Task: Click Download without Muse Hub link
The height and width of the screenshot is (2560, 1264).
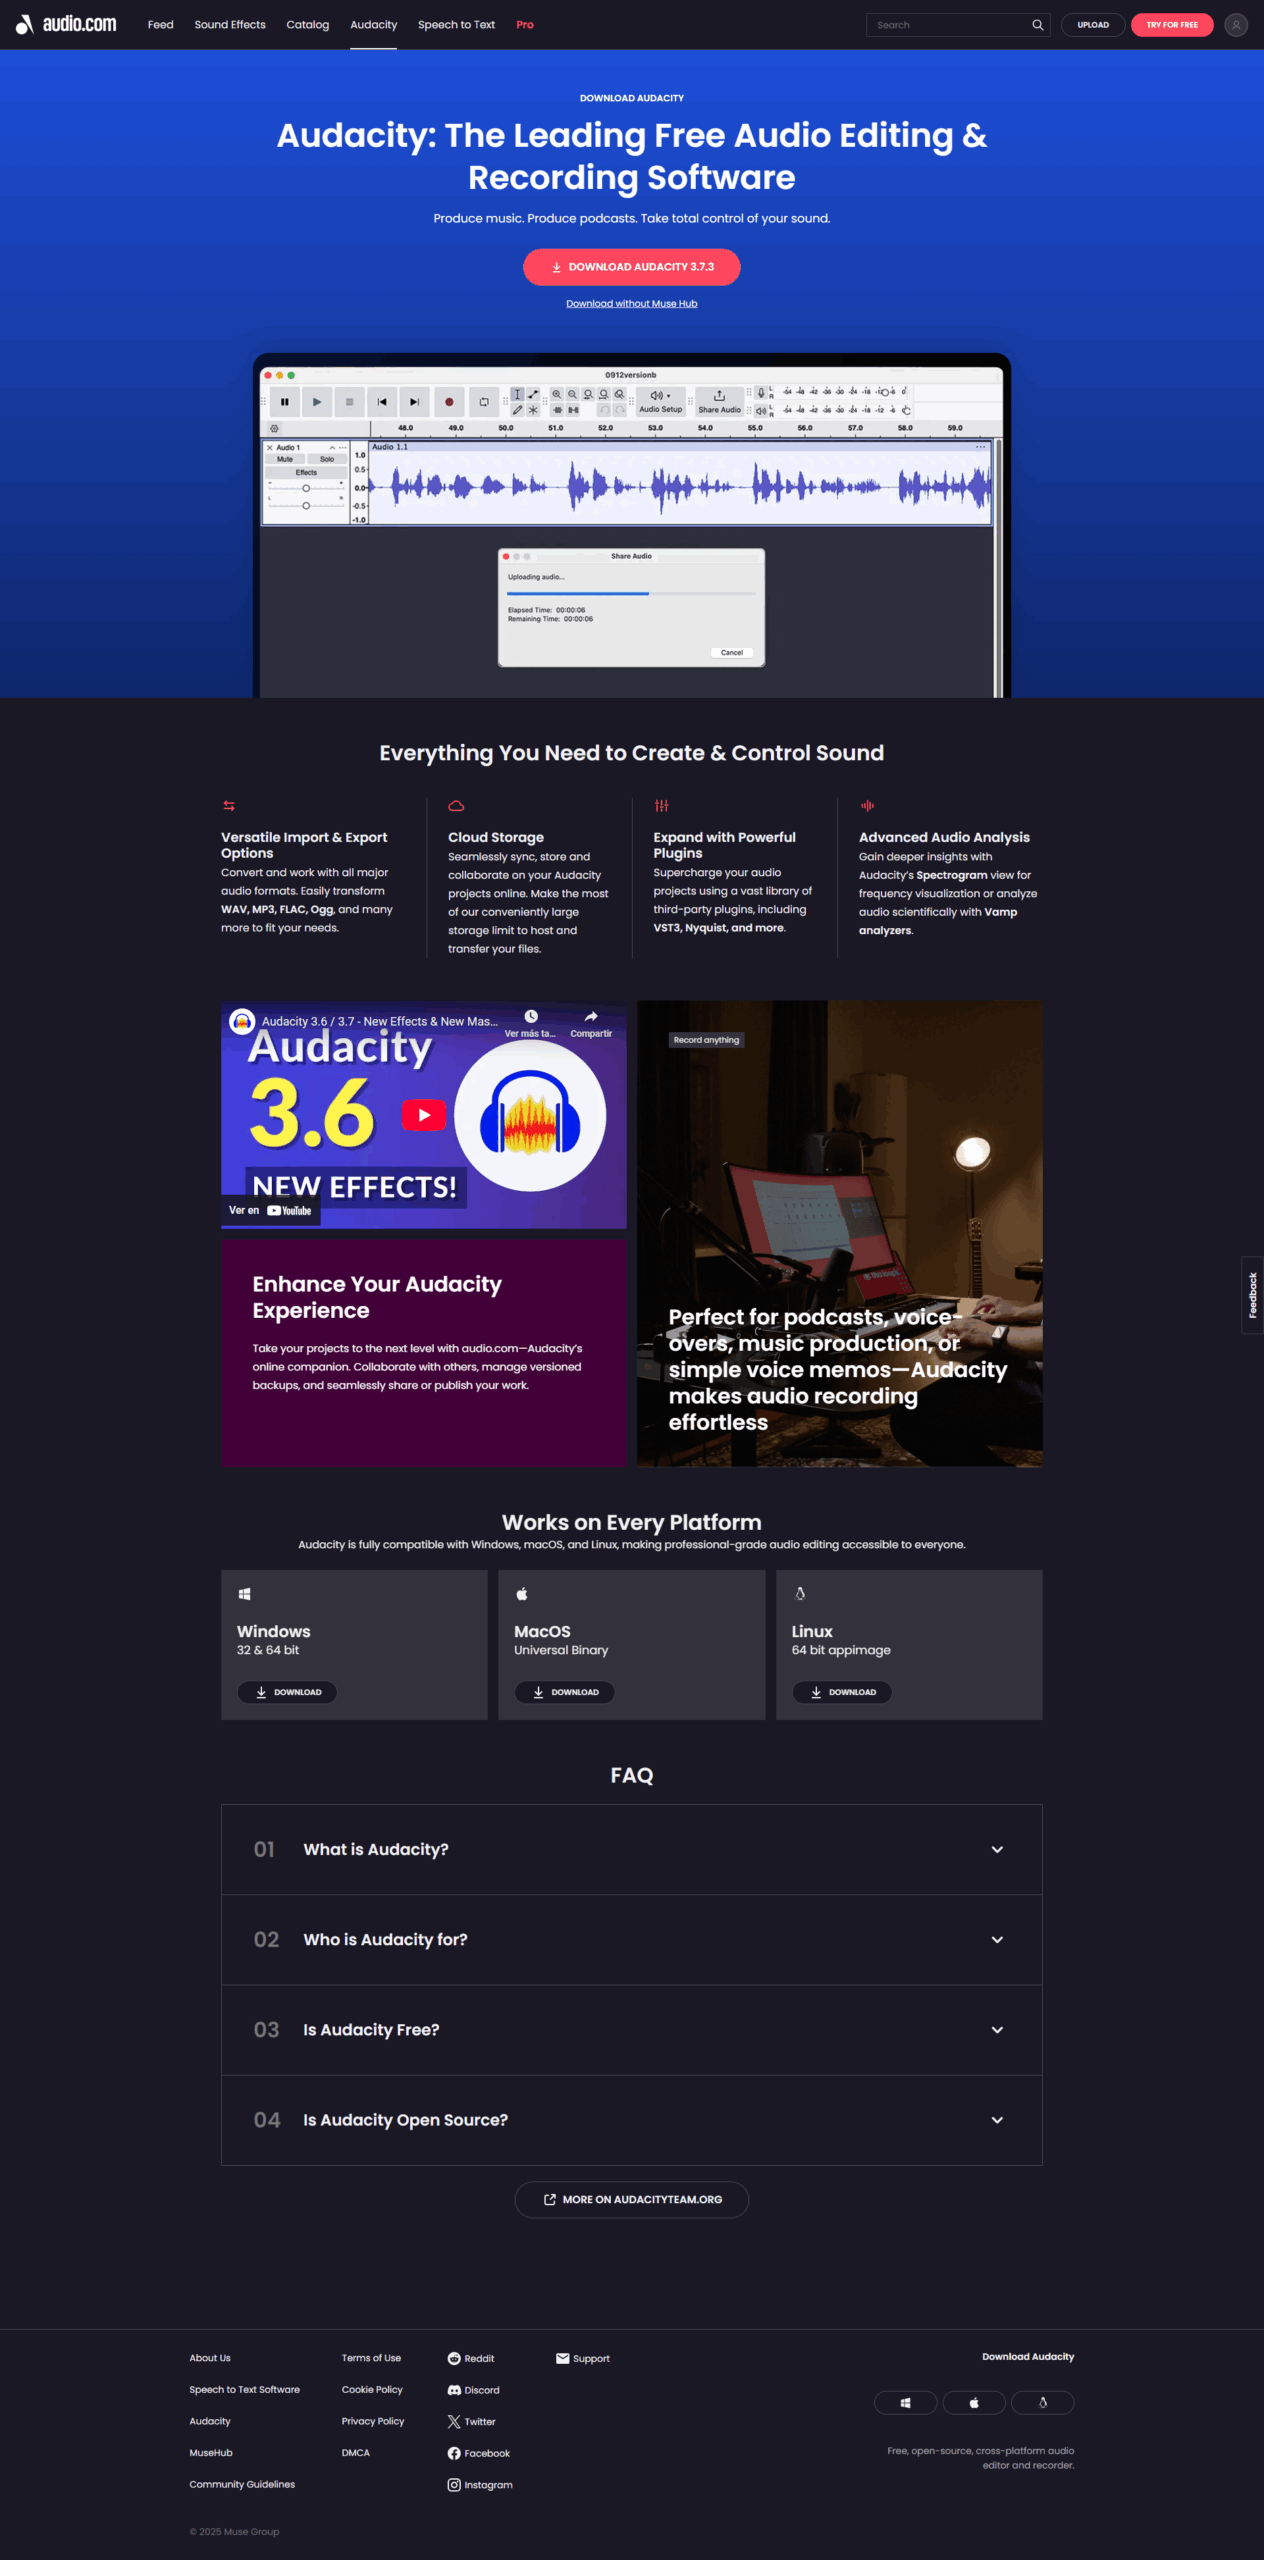Action: (631, 303)
